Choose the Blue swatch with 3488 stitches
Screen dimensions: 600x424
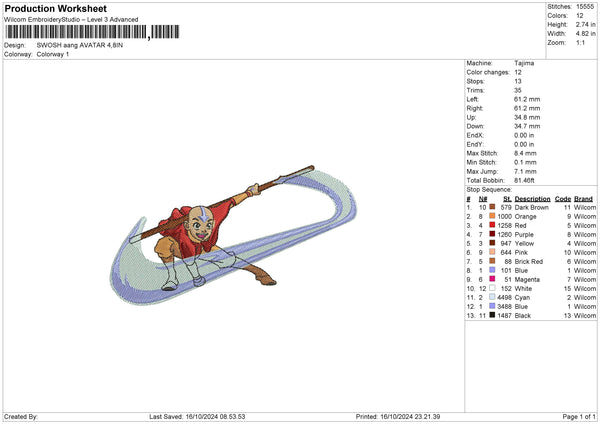click(492, 306)
